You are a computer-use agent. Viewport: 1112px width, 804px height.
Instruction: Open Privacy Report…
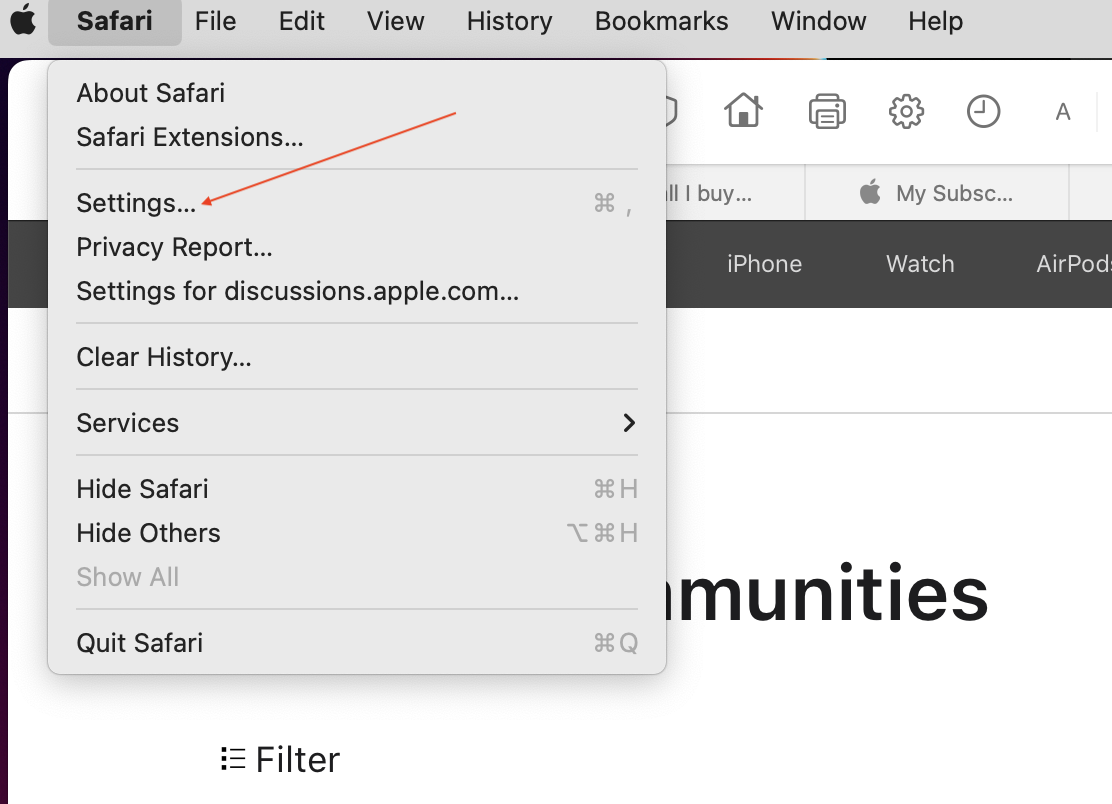point(357,247)
